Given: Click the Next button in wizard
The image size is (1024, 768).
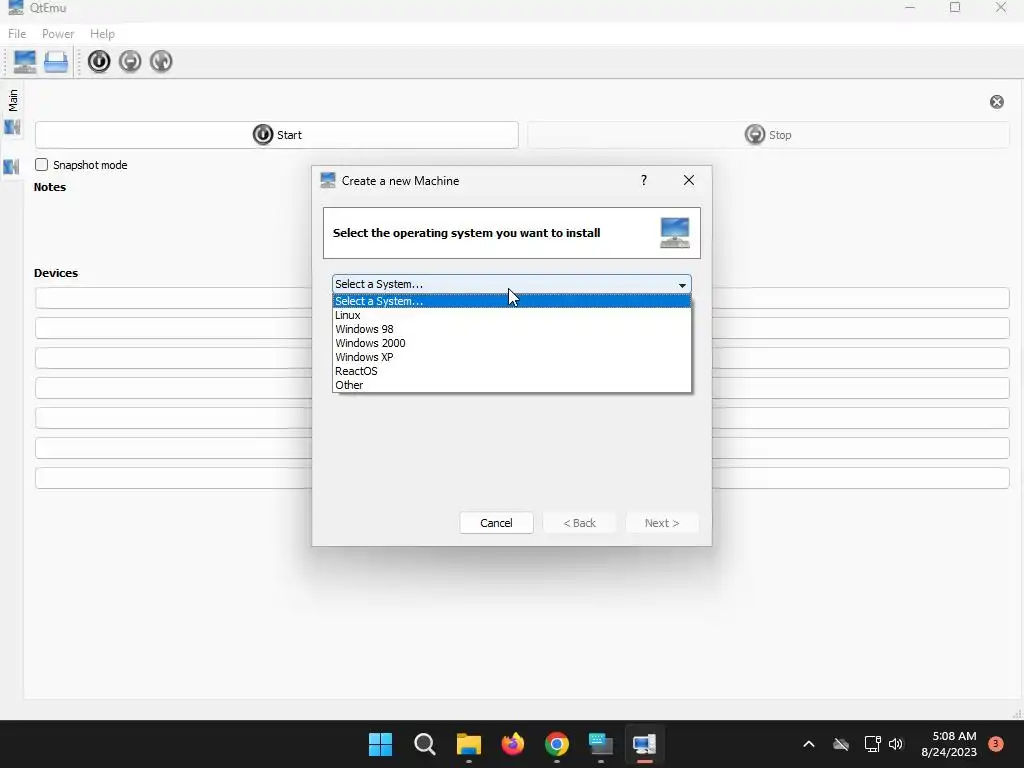Looking at the screenshot, I should coord(662,522).
